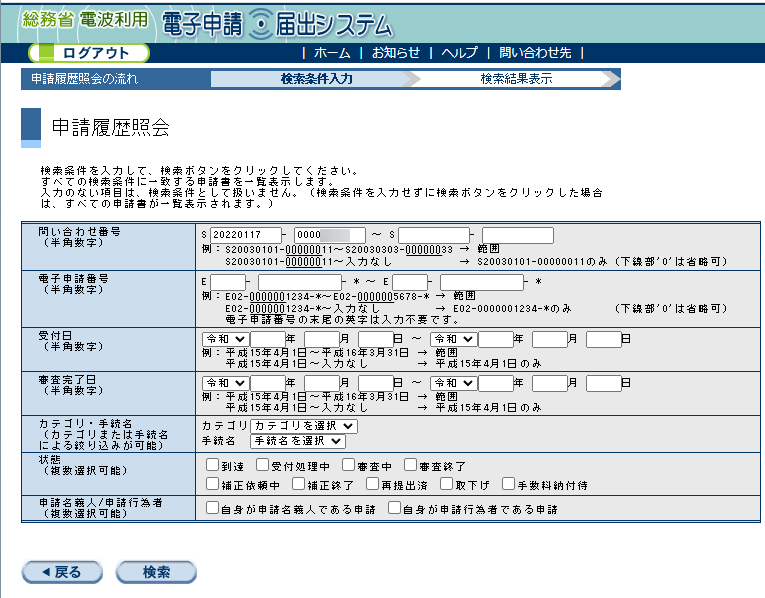The image size is (765, 598).
Task: Click the first 電子申請番号 E input field
Action: click(227, 282)
